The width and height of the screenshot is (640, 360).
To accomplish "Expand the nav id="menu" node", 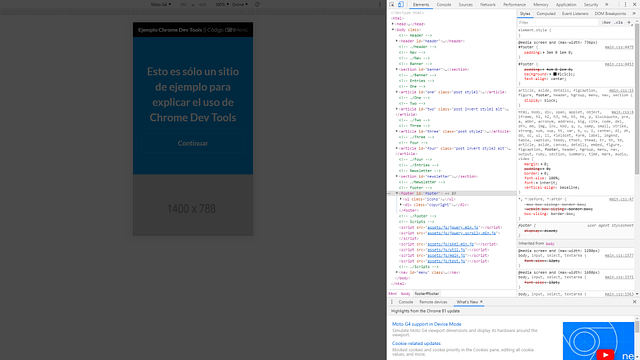I will click(x=397, y=272).
